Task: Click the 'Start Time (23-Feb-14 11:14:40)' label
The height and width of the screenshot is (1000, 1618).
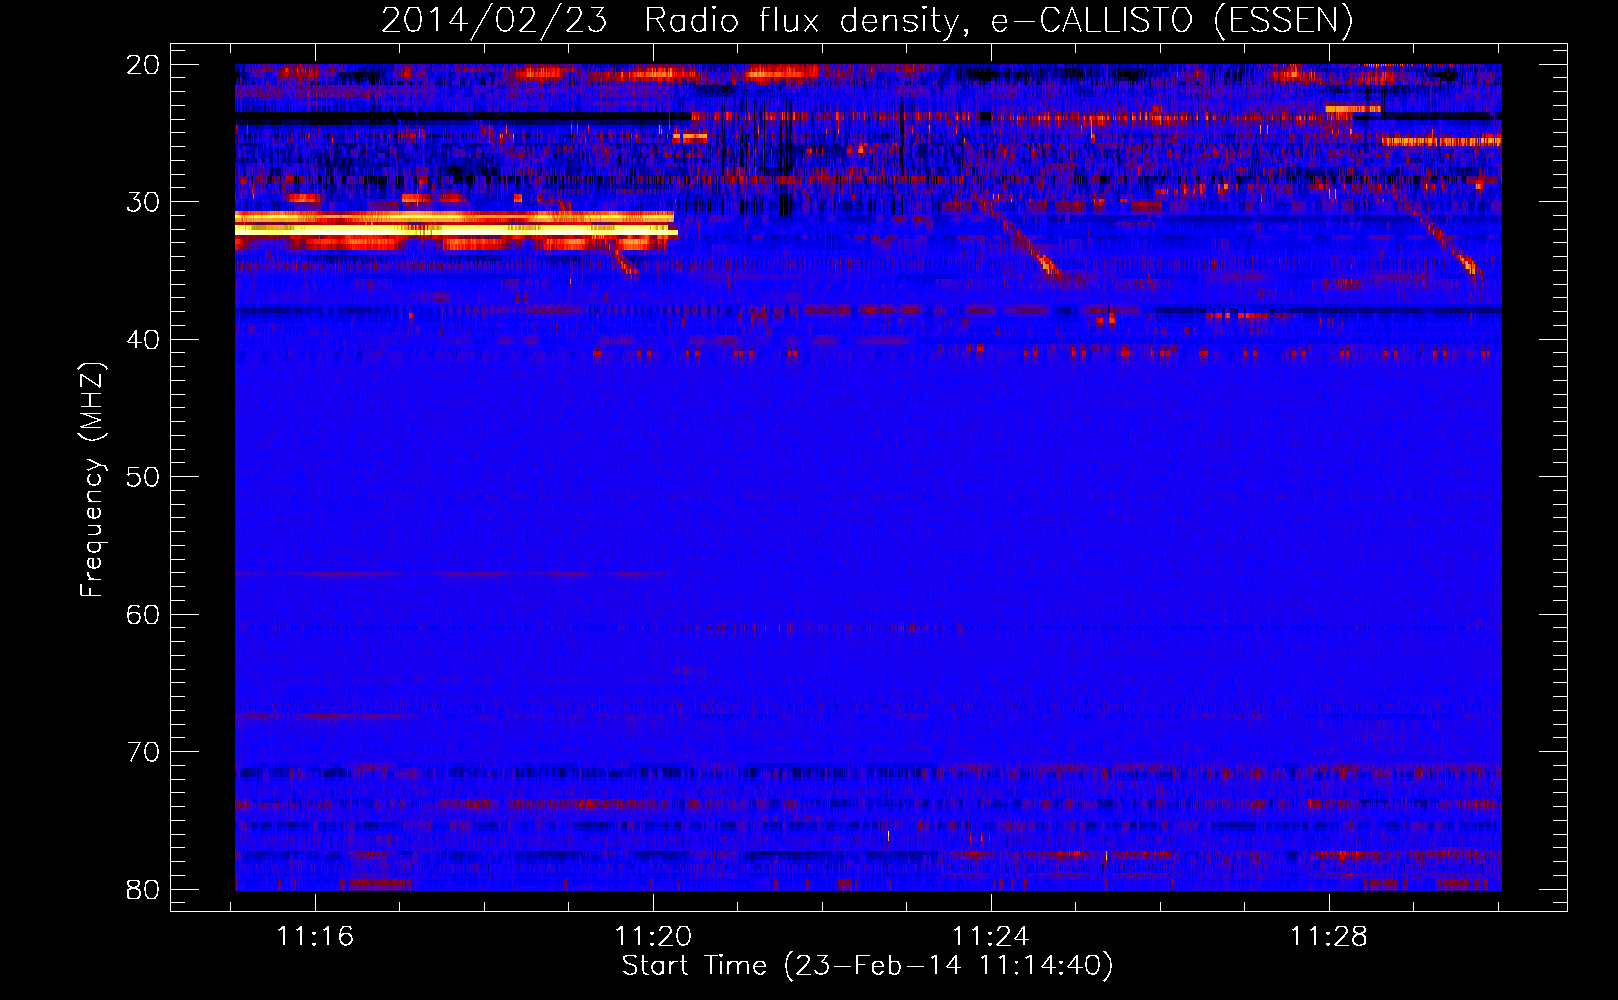Action: click(867, 966)
